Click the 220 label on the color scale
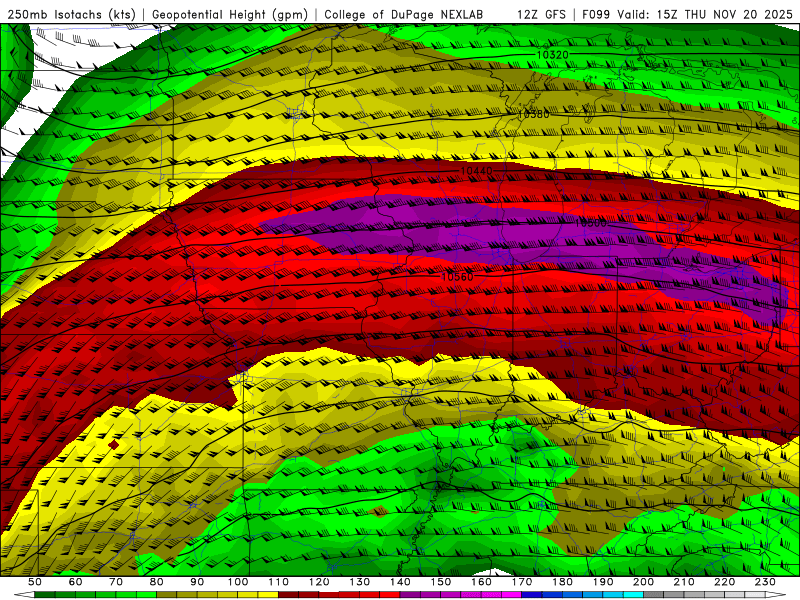This screenshot has height=600, width=800. [x=724, y=582]
